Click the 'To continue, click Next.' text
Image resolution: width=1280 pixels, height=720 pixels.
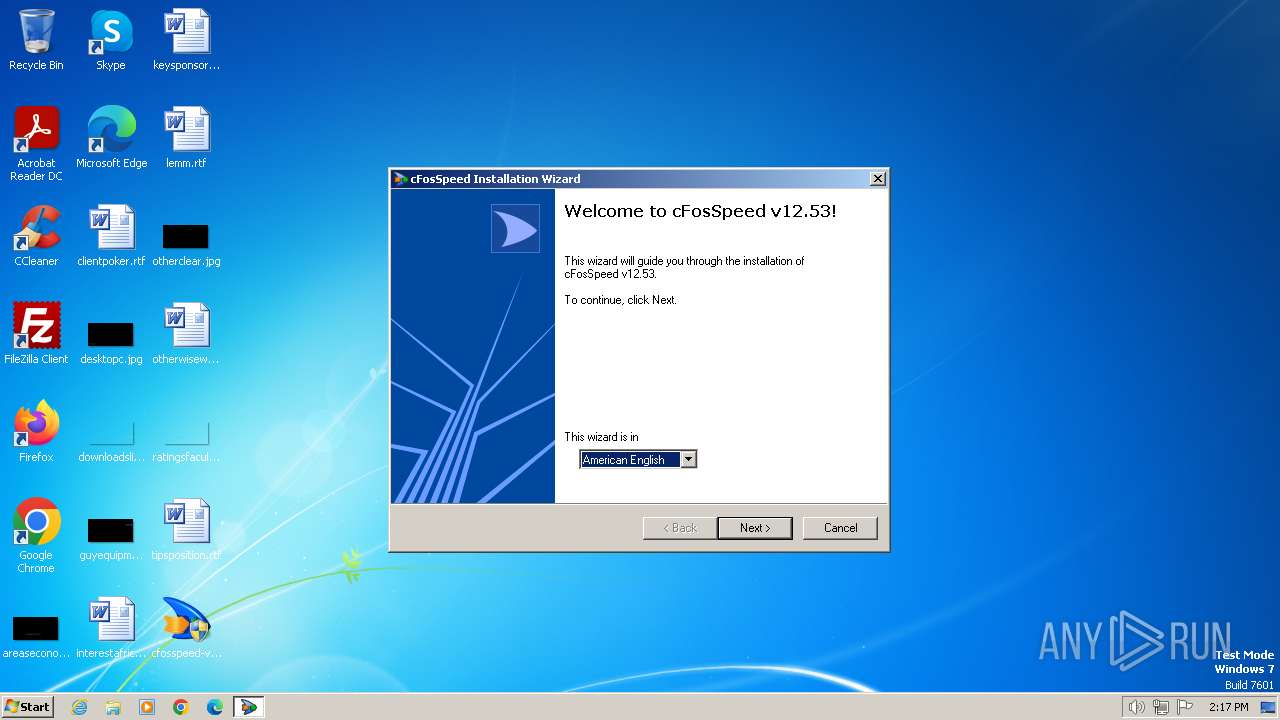point(620,300)
